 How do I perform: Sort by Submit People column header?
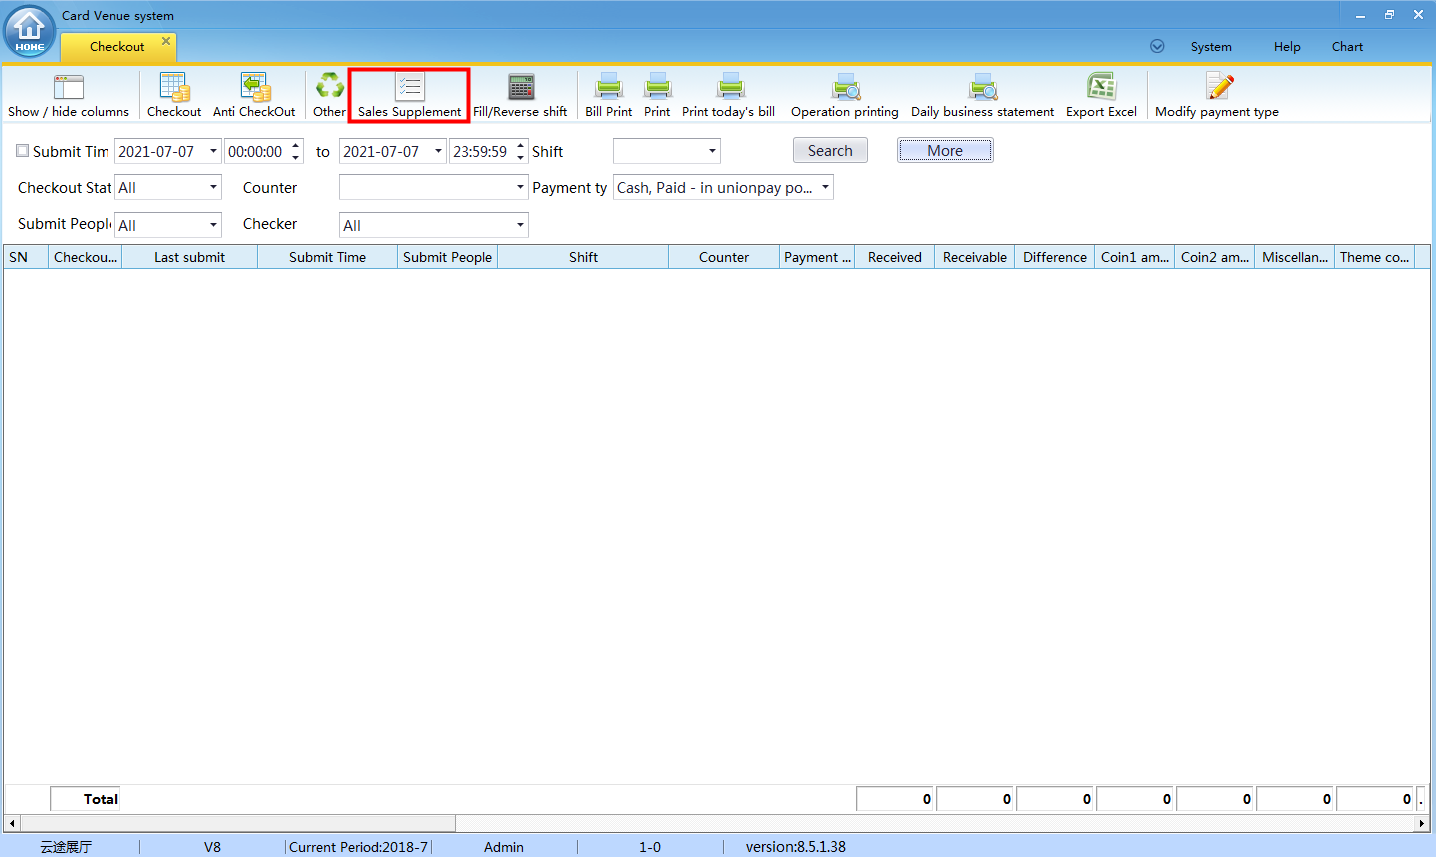pos(447,257)
